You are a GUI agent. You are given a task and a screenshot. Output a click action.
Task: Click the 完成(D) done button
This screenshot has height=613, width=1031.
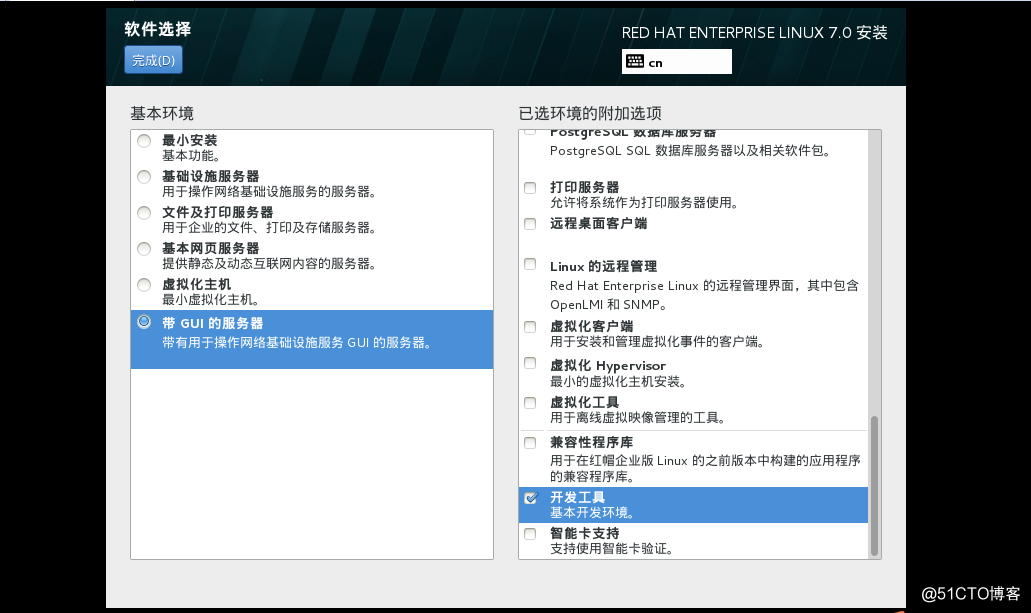tap(153, 60)
